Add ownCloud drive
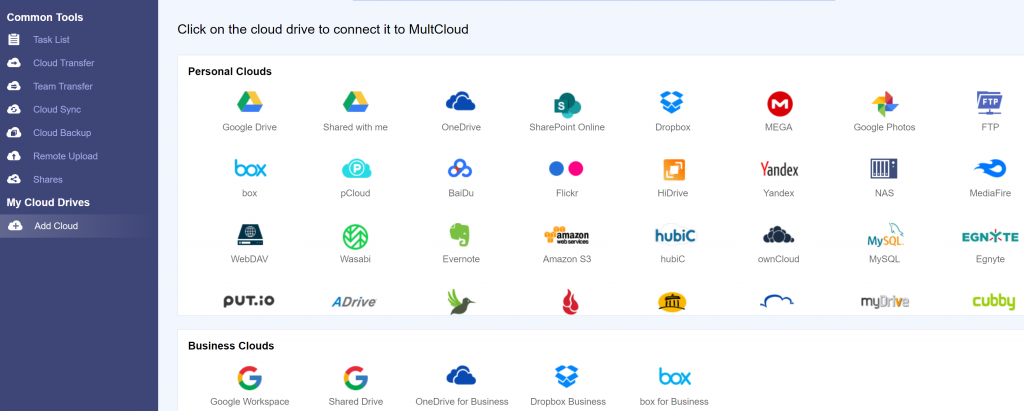Viewport: 1024px width, 411px height. (778, 235)
